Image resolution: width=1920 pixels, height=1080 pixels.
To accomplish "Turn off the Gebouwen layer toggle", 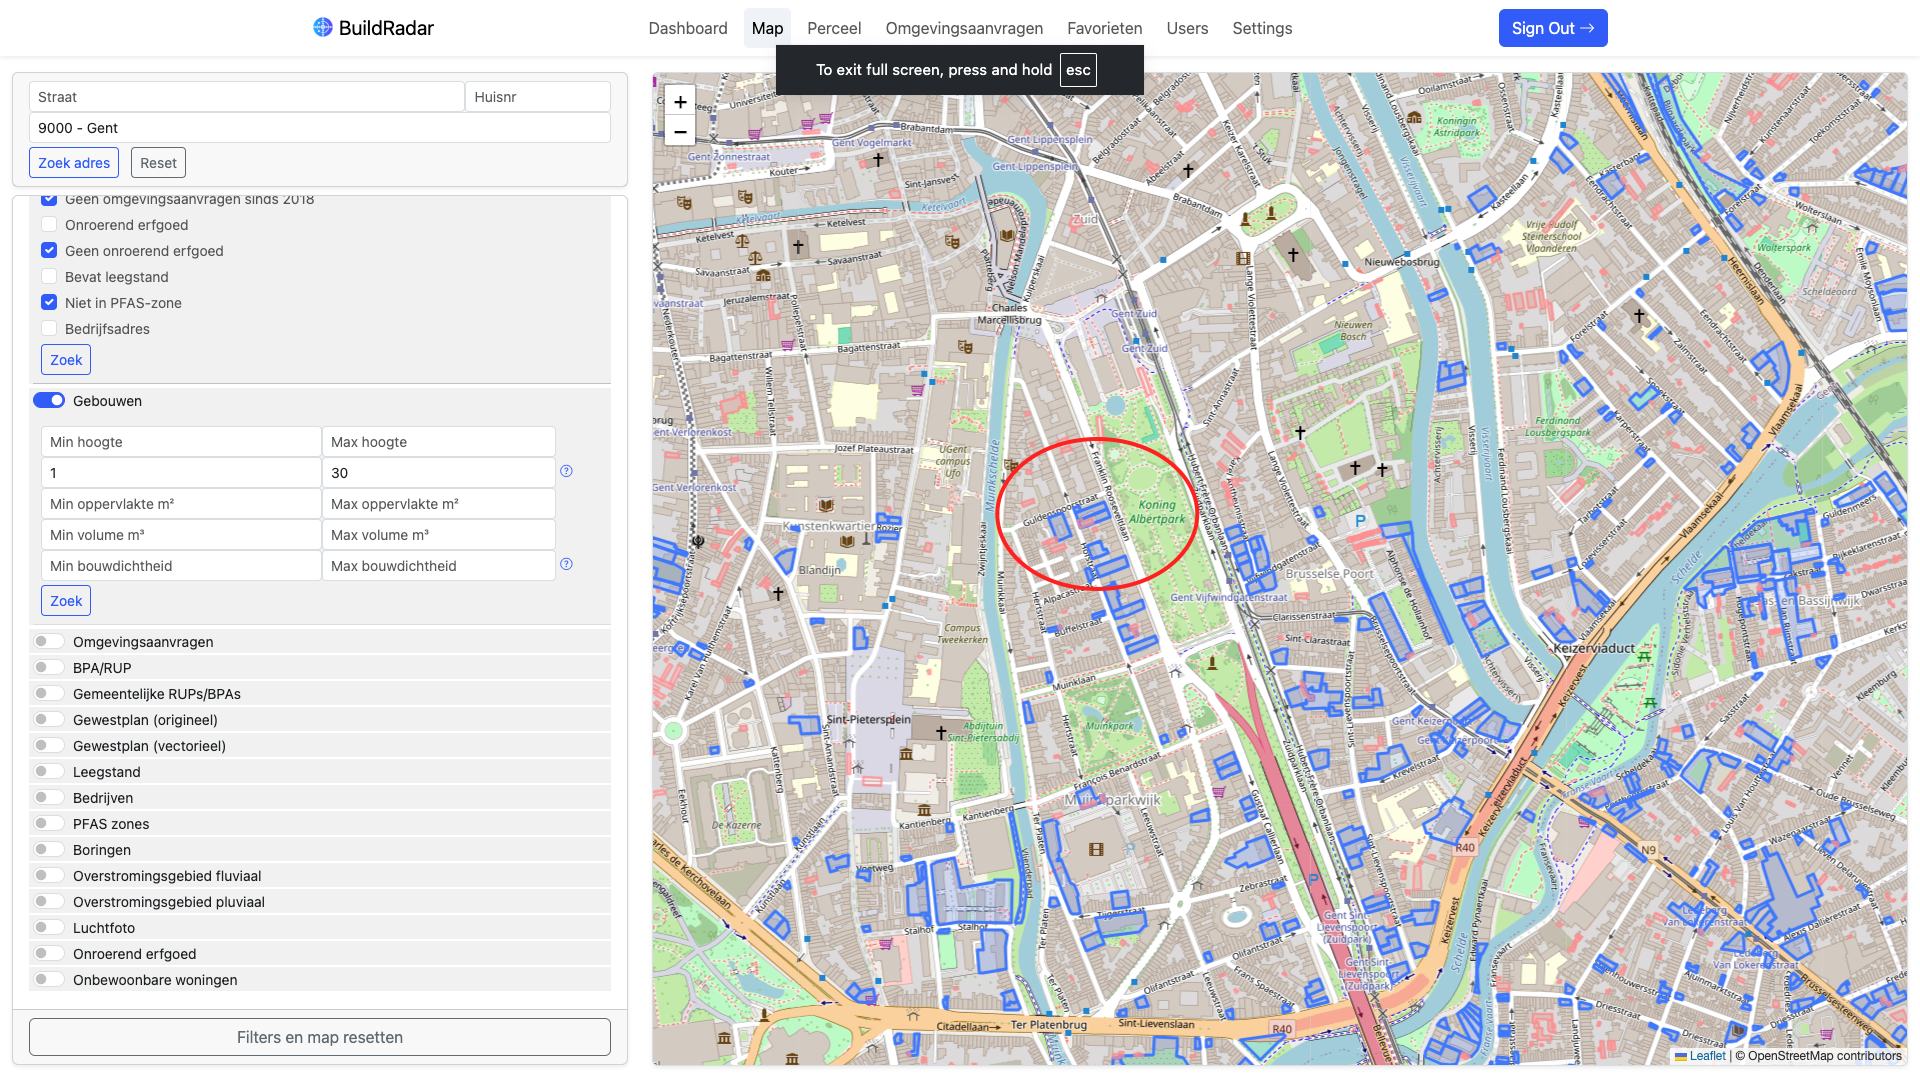I will [49, 401].
